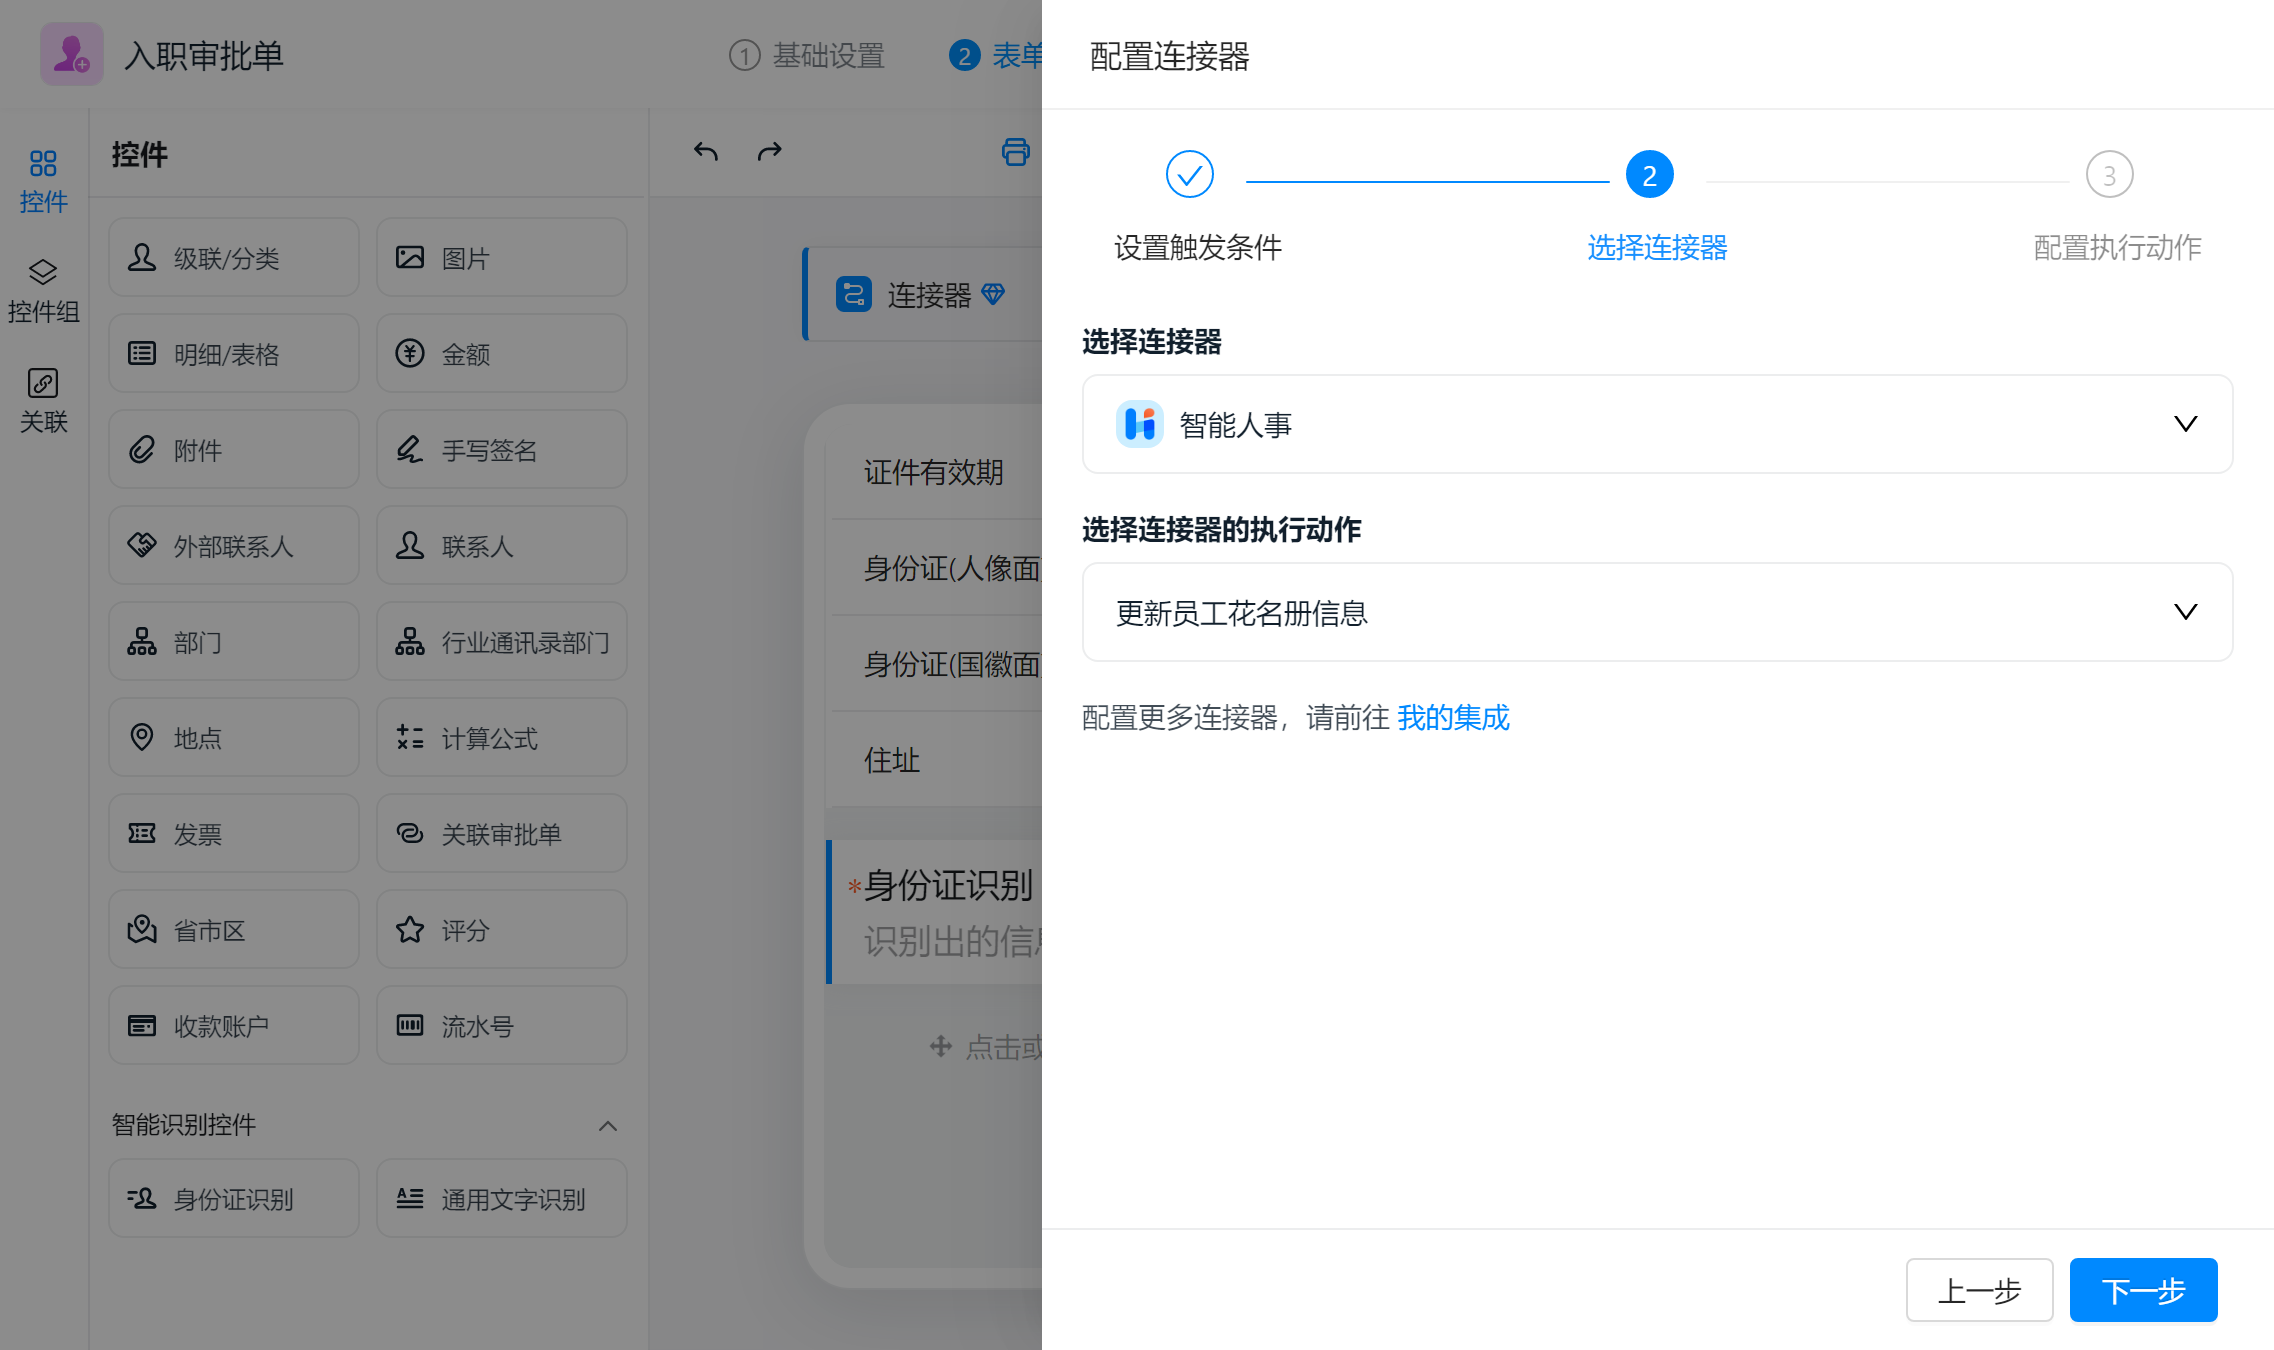This screenshot has width=2274, height=1350.
Task: Click the step 2 选择连接器 circle
Action: 1650,175
